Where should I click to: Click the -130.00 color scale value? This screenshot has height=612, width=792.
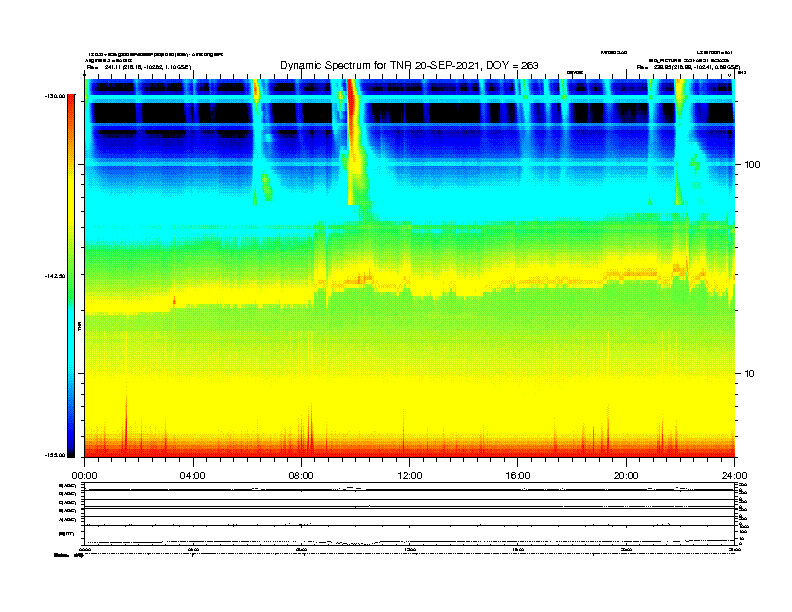(55, 96)
